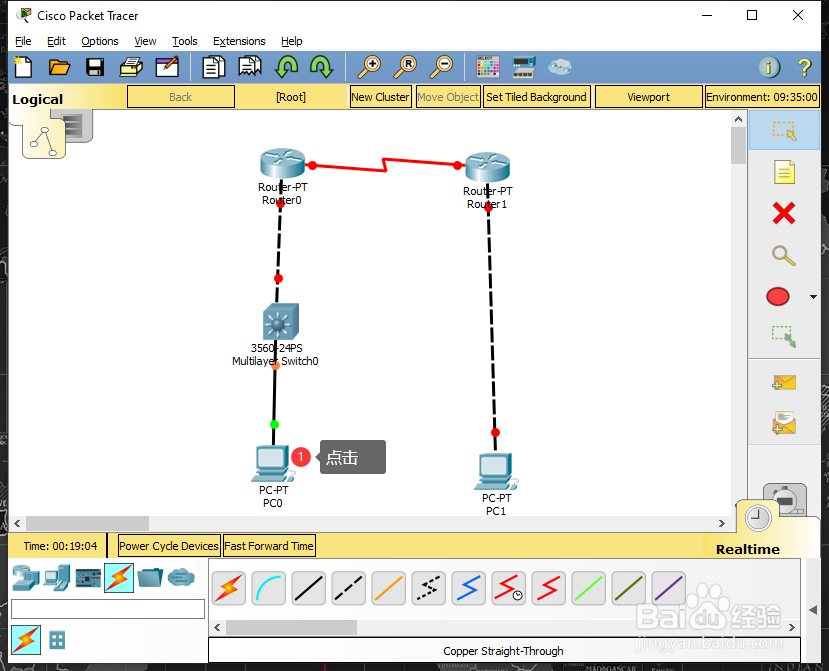Click the Back button

(181, 97)
